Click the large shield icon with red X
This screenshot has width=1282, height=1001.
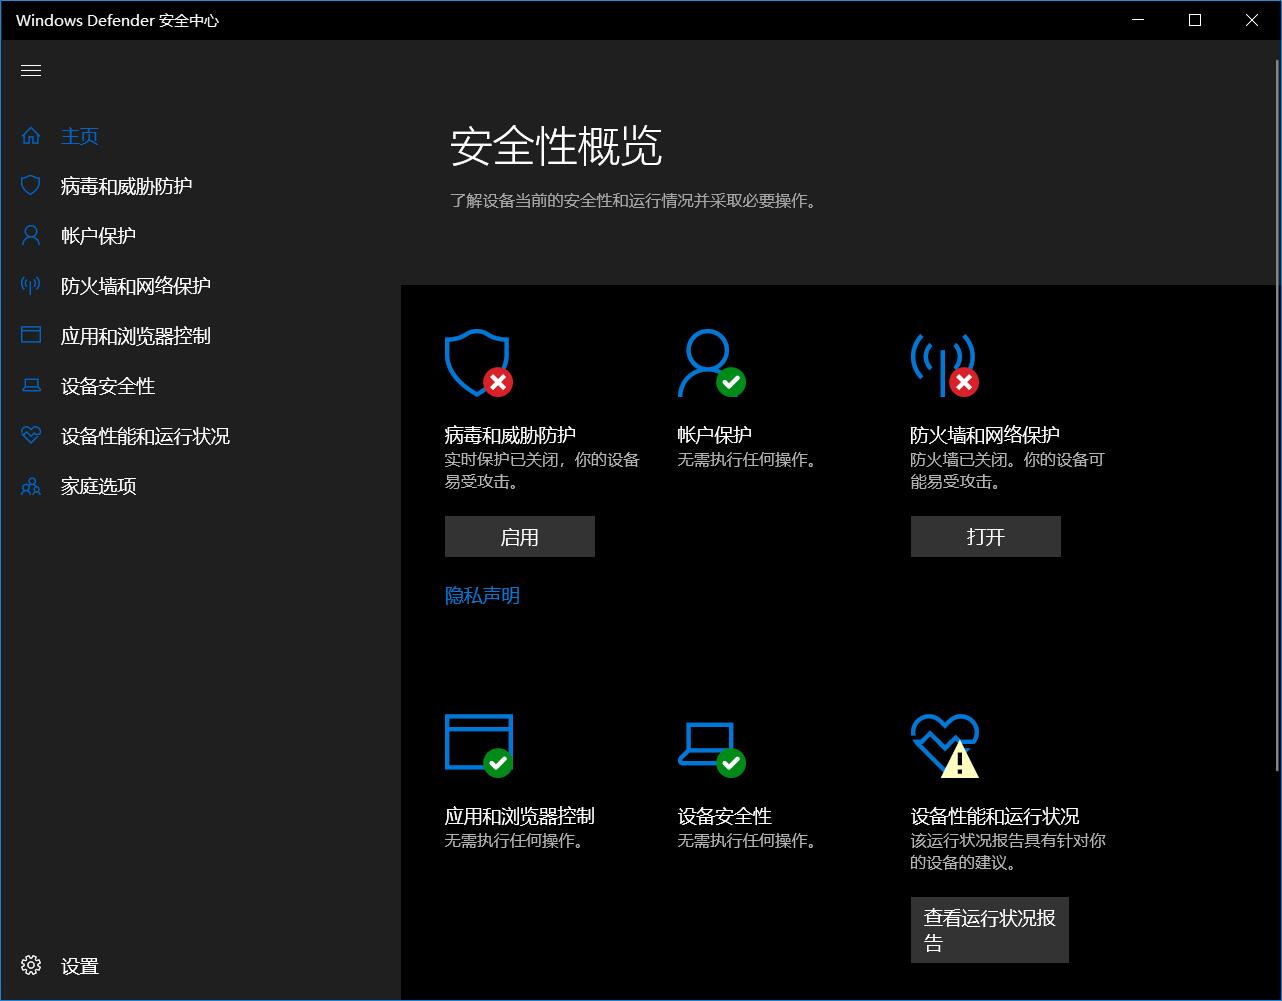click(479, 364)
